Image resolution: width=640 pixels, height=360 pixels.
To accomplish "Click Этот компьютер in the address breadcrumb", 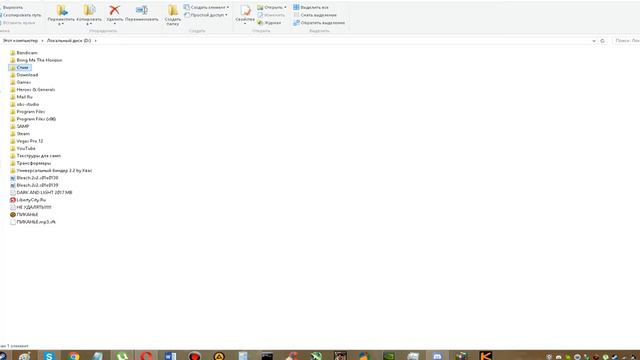I will click(20, 41).
